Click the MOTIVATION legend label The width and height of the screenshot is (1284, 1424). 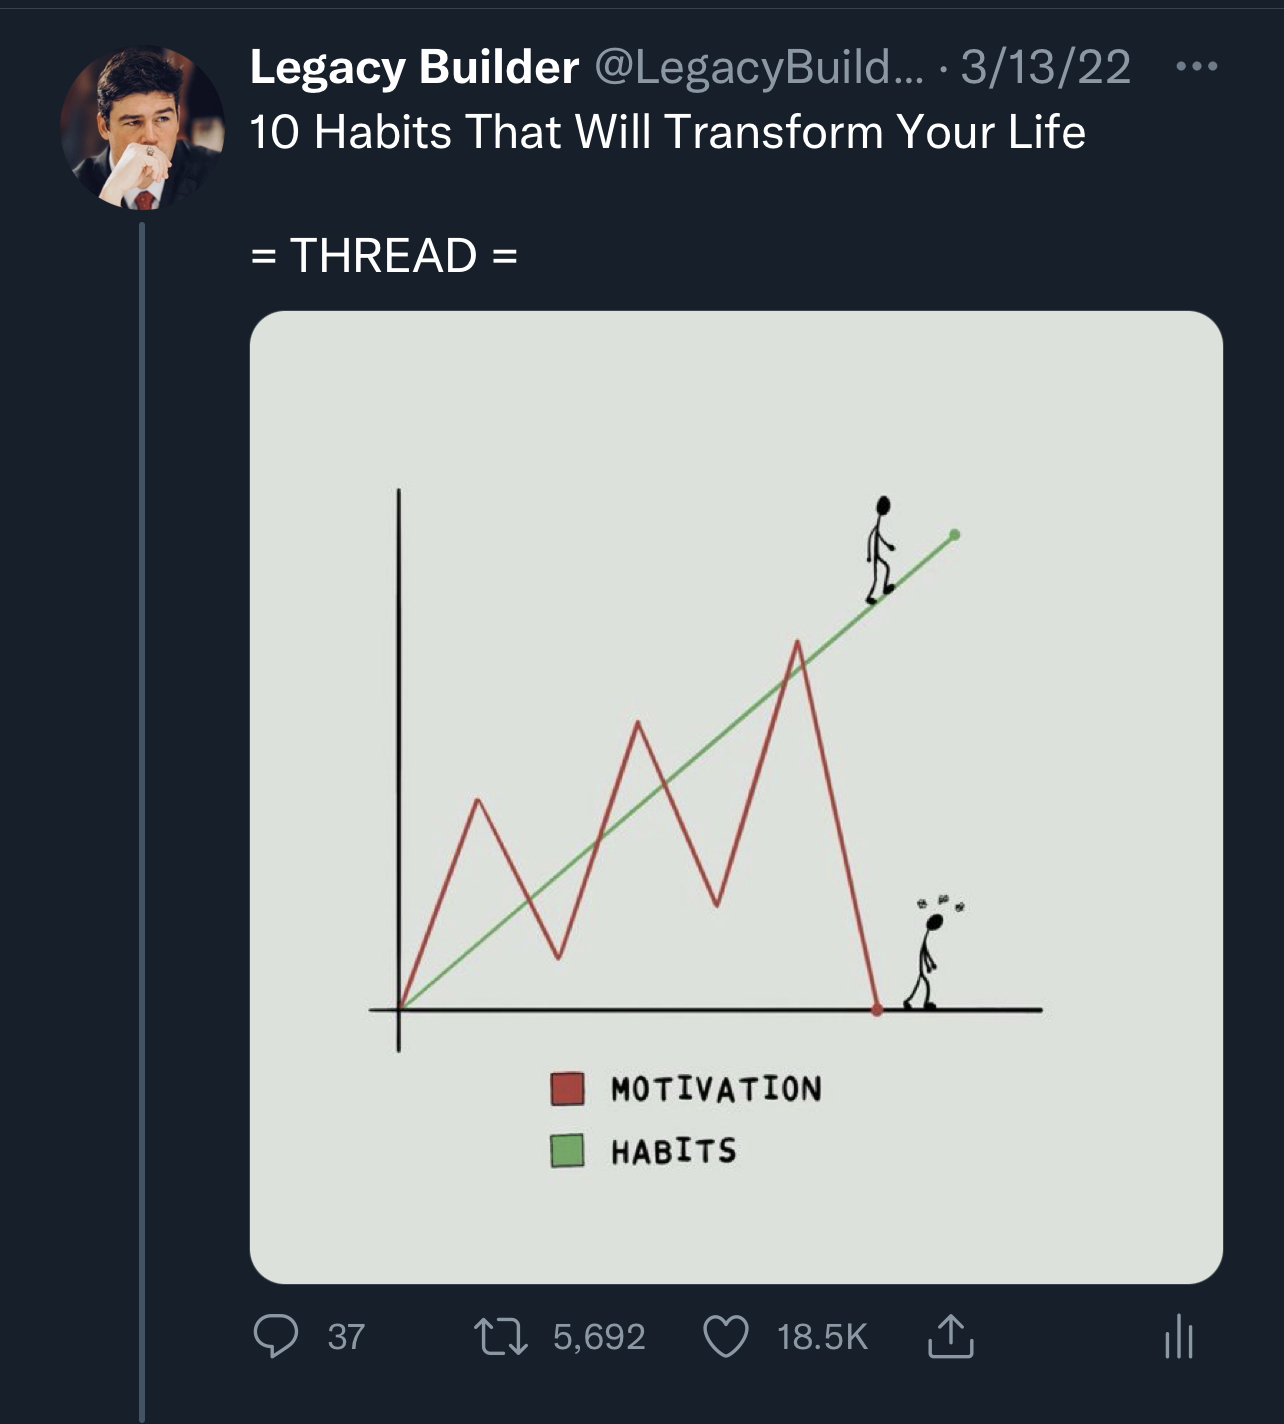716,1088
